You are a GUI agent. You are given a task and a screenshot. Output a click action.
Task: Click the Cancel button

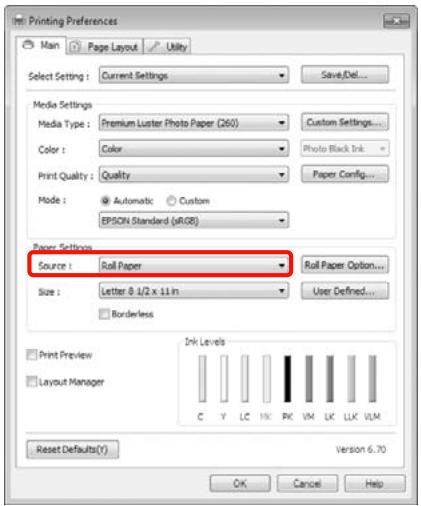[307, 483]
